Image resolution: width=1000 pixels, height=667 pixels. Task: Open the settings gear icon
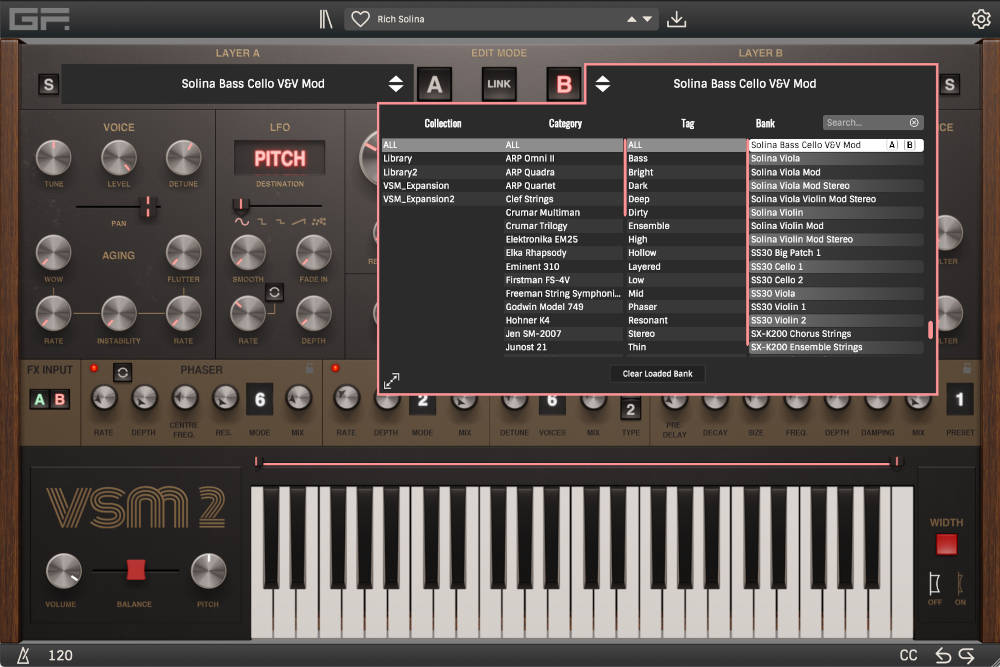coord(981,17)
